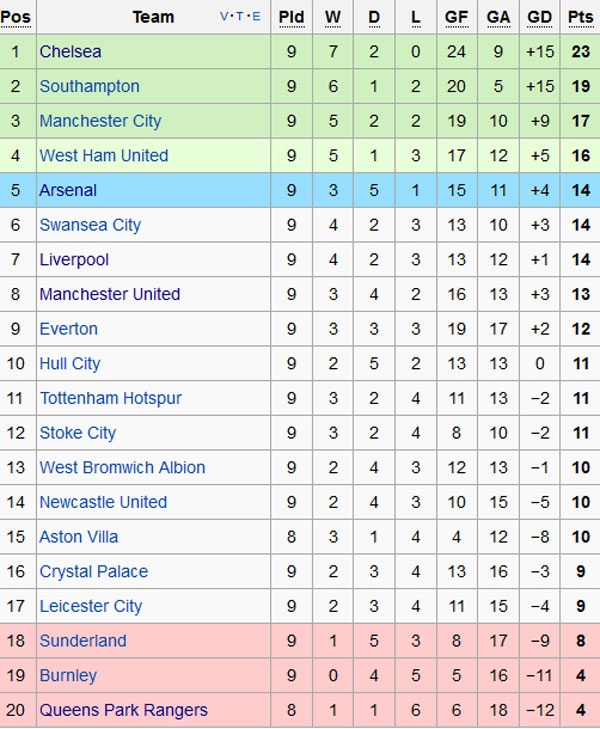Viewport: 600px width, 729px height.
Task: Open the Arsenal team link
Action: [68, 190]
